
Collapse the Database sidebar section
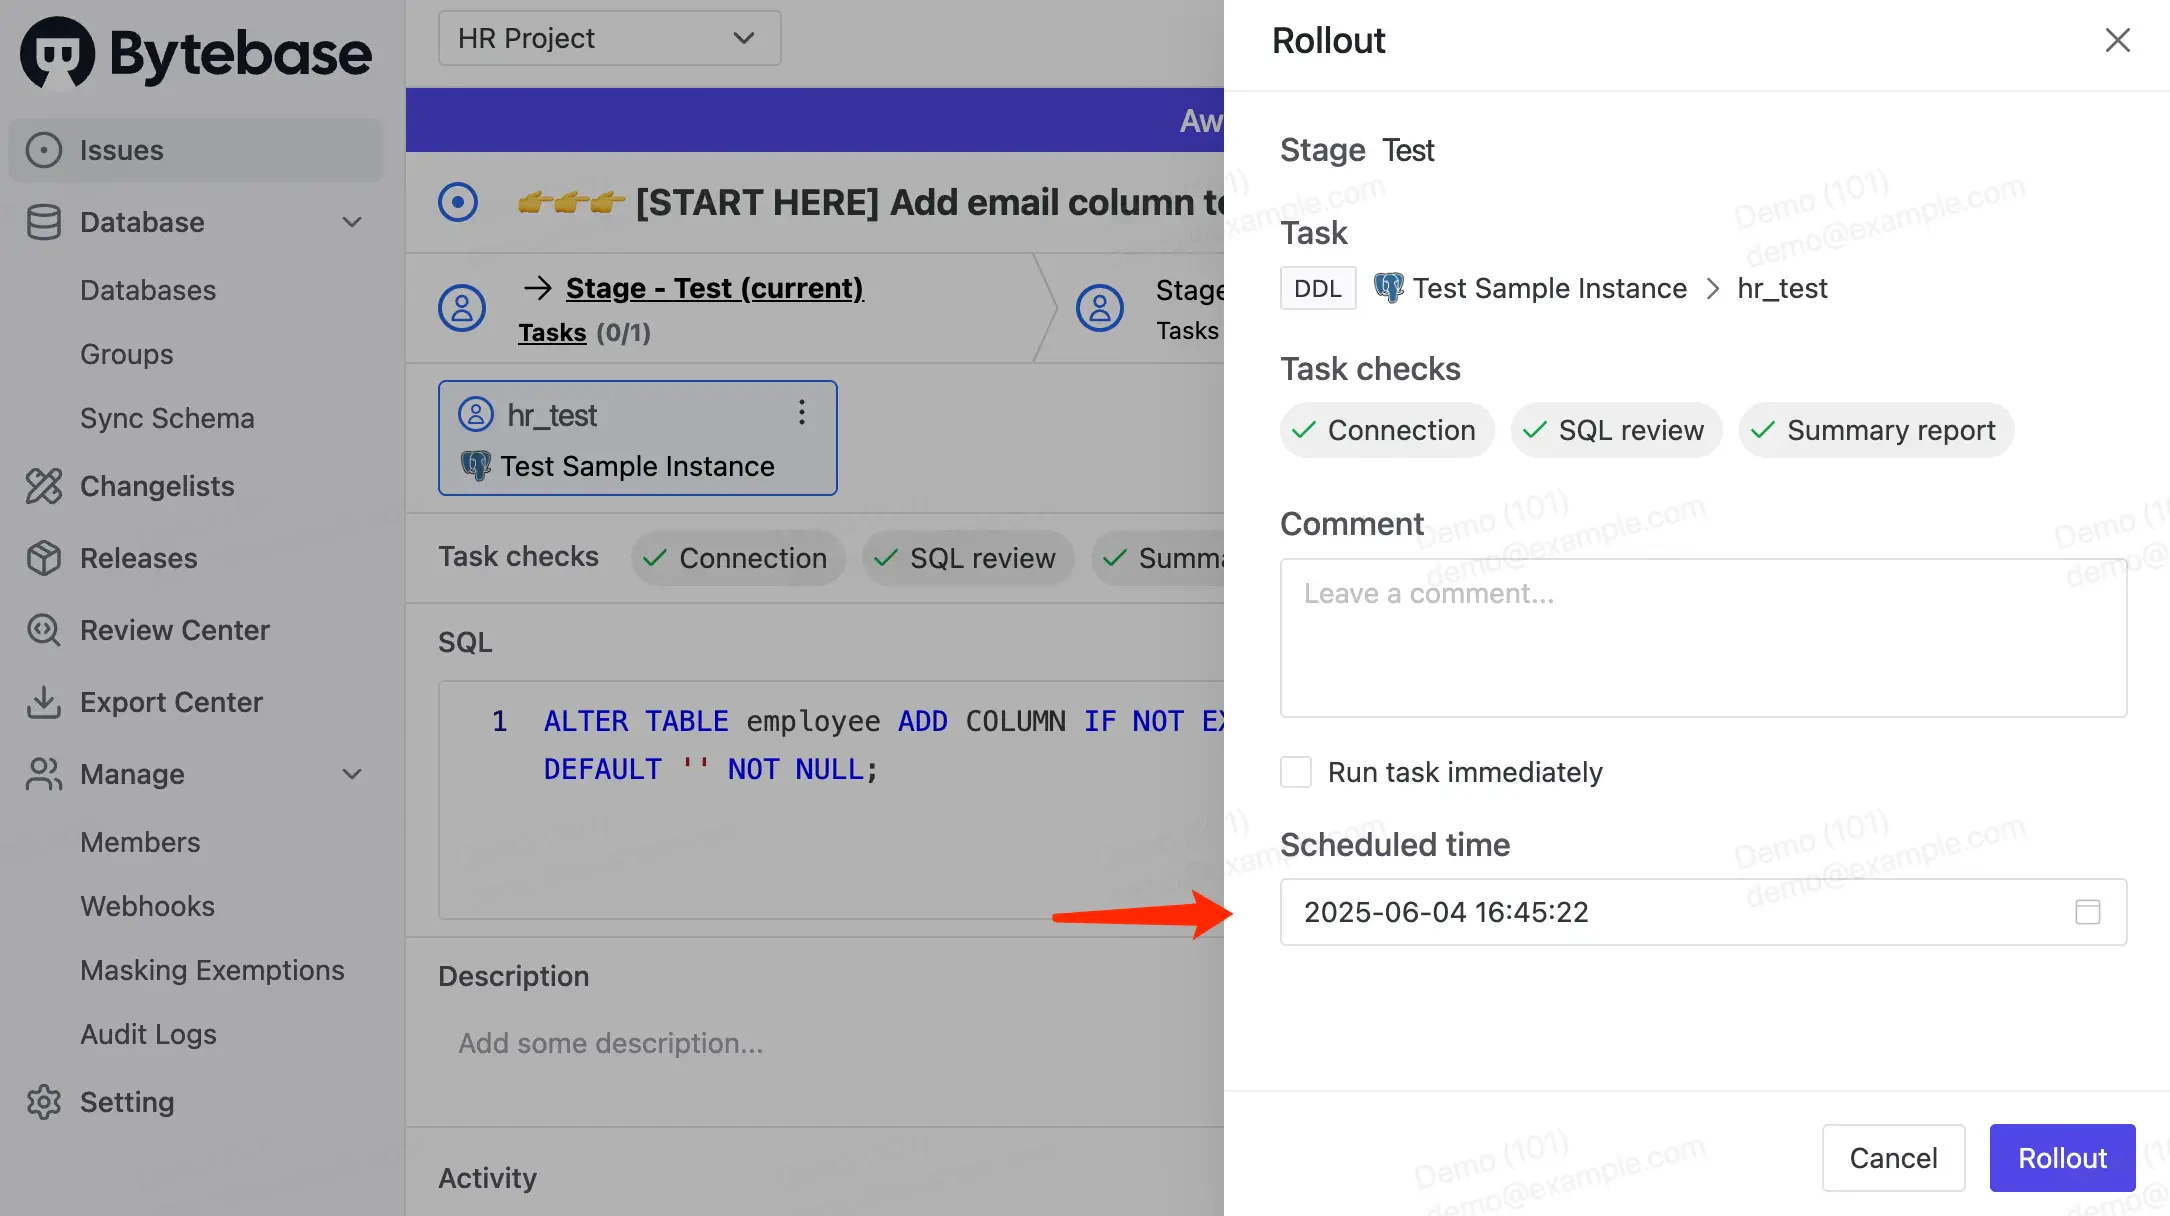[x=352, y=222]
